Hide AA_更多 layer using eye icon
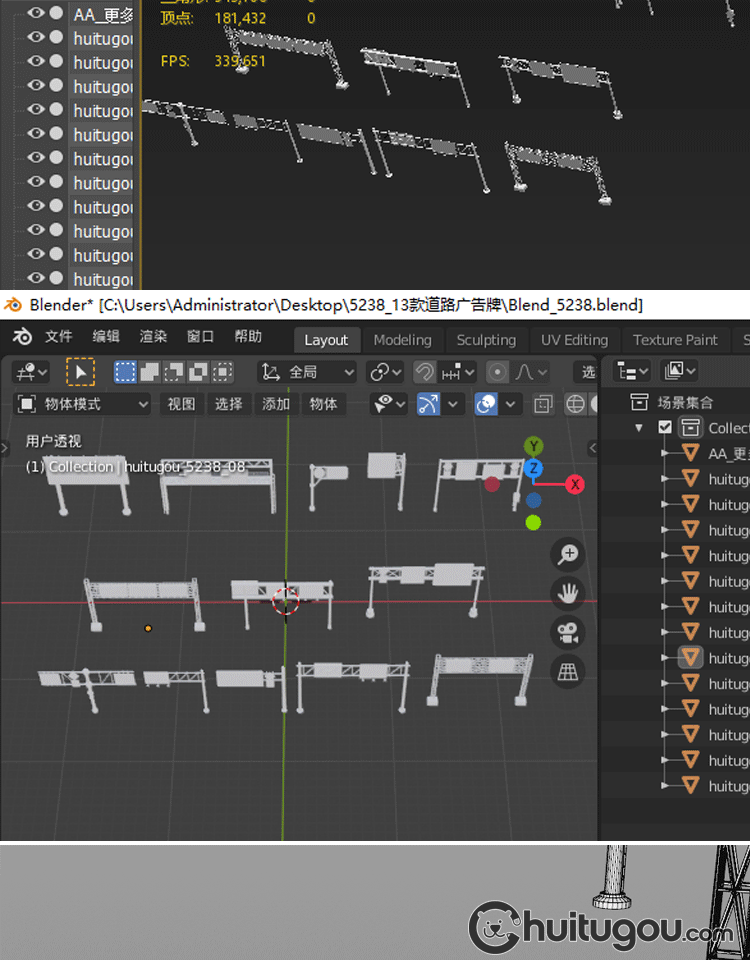This screenshot has height=960, width=750. (x=36, y=14)
